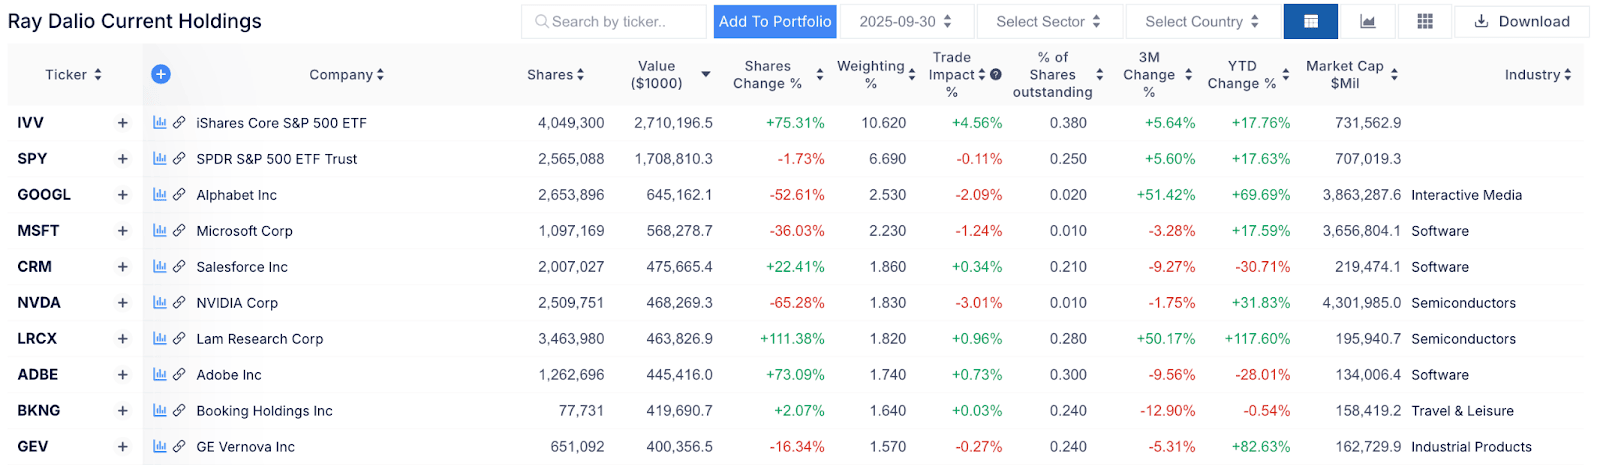
Task: Switch to the grid view icon
Action: coord(1425,22)
